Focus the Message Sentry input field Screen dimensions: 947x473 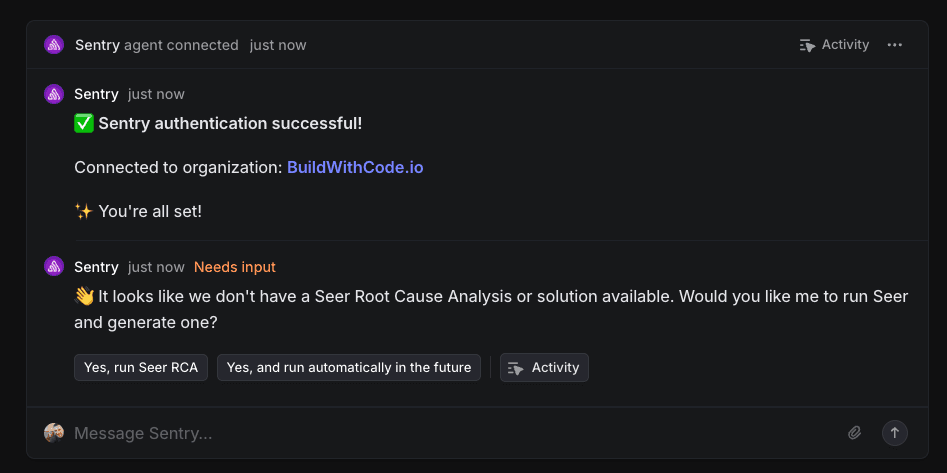[x=453, y=433]
